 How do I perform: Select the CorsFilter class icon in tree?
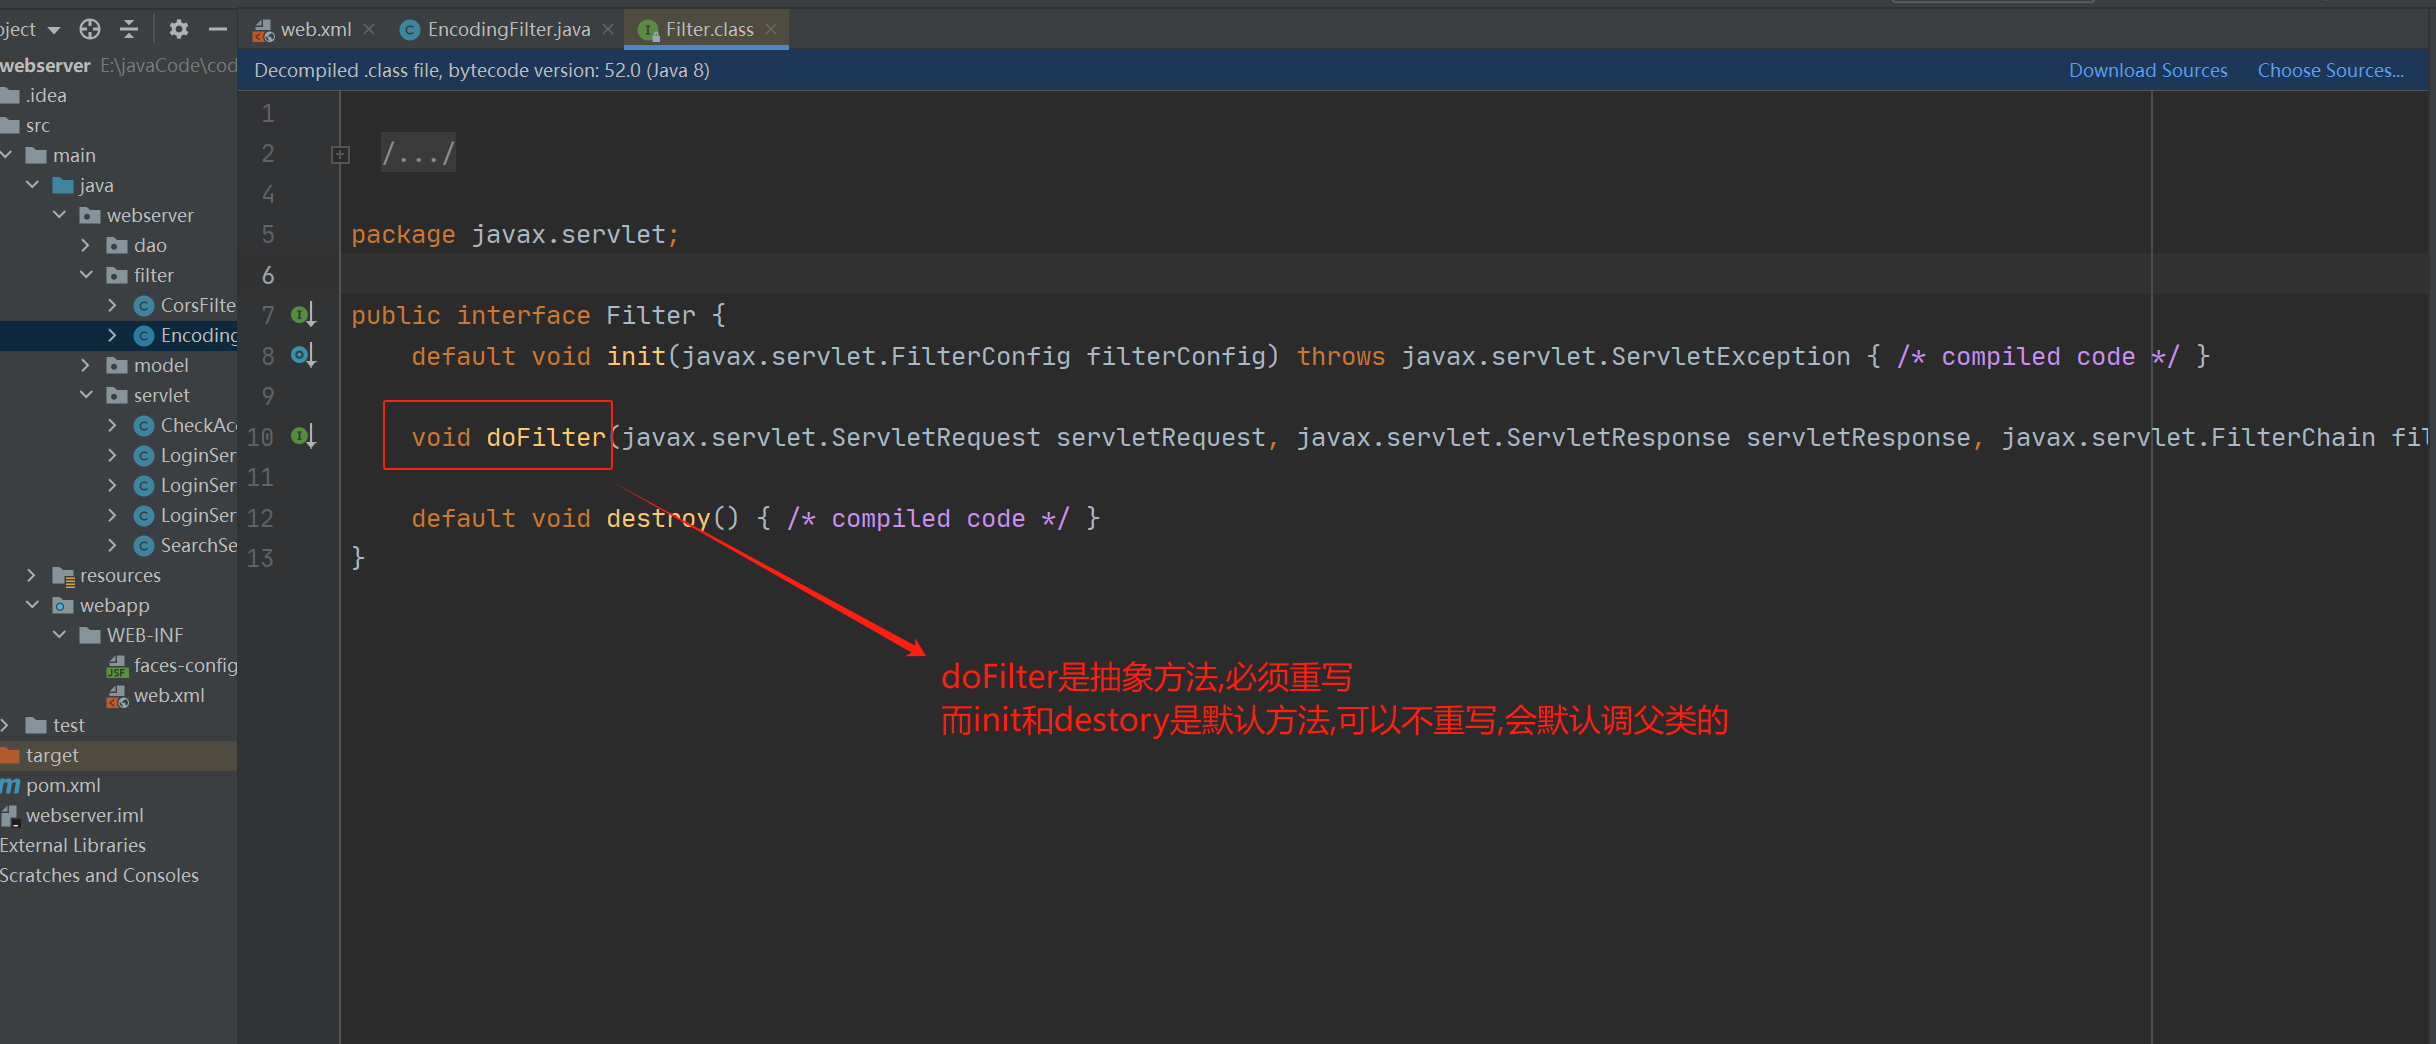(x=144, y=305)
